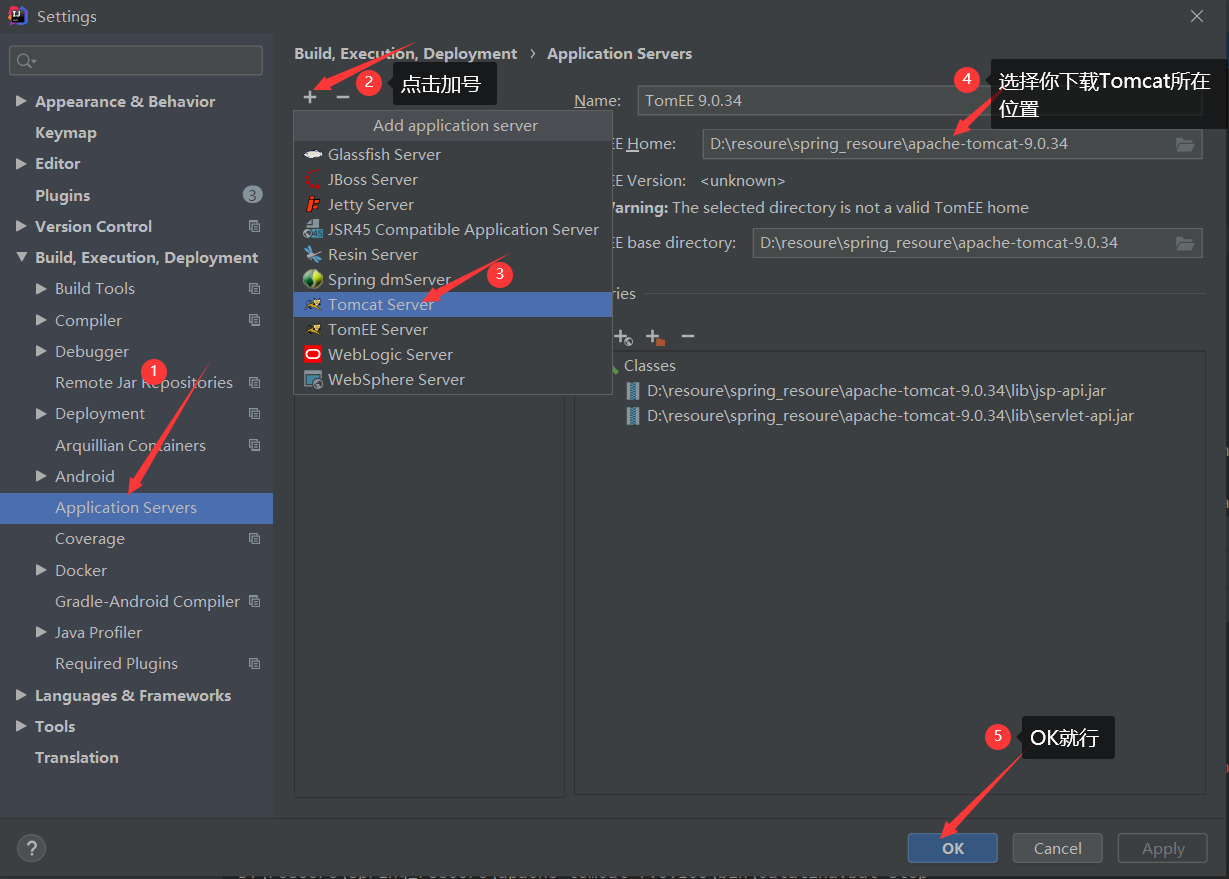Browse folder for TomEE base directory

point(1185,243)
